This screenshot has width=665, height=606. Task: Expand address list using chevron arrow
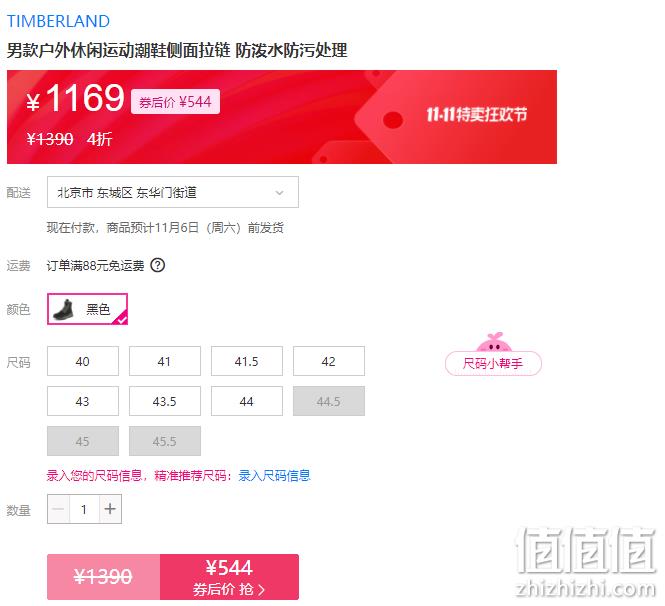(x=279, y=193)
